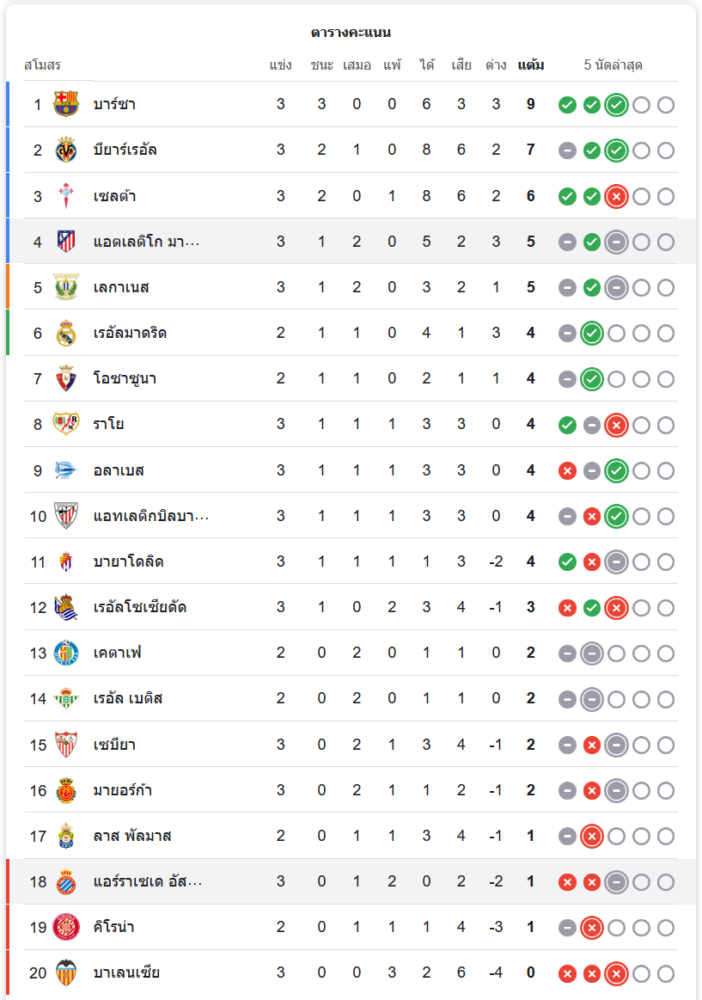Open the บาเลนเซีย team link
The width and height of the screenshot is (702, 1000).
click(126, 973)
